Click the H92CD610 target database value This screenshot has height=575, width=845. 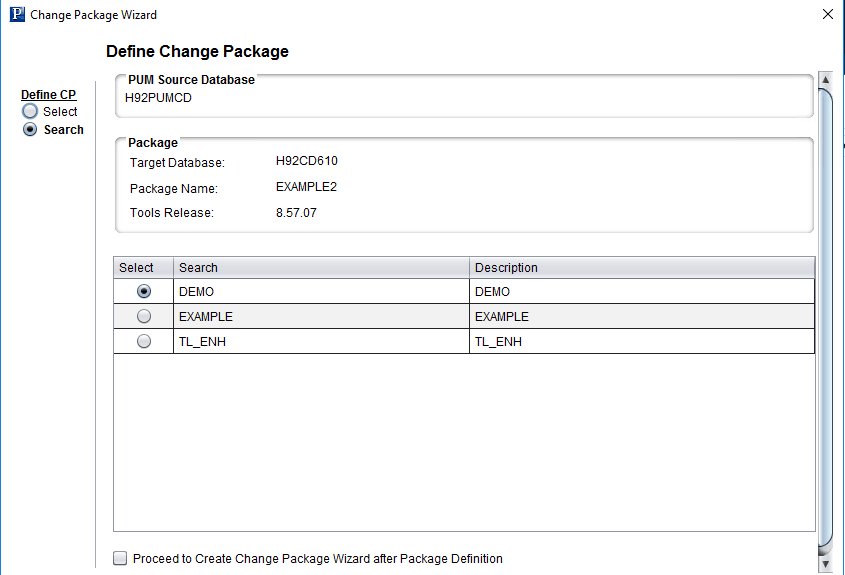point(307,161)
